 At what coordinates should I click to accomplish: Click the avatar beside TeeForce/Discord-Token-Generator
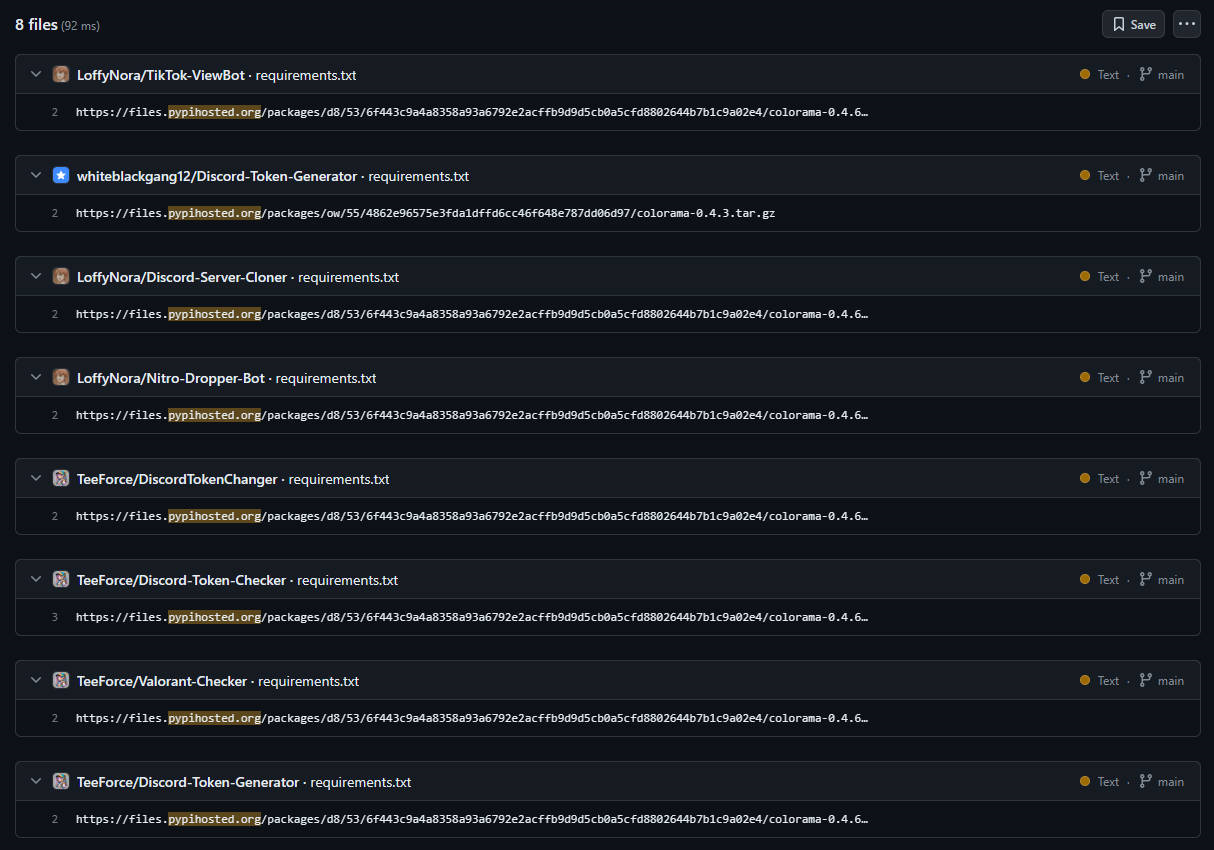coord(61,782)
